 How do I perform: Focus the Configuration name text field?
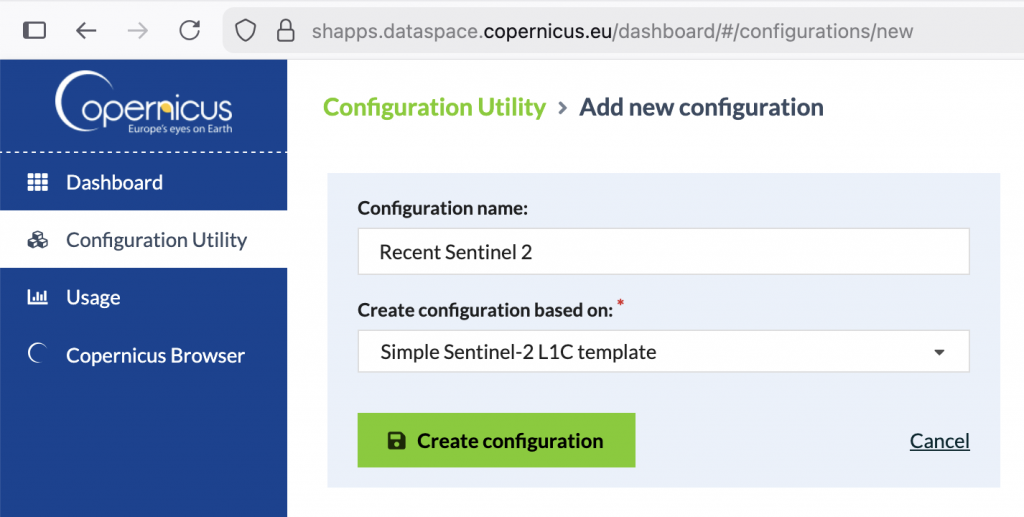click(x=663, y=252)
